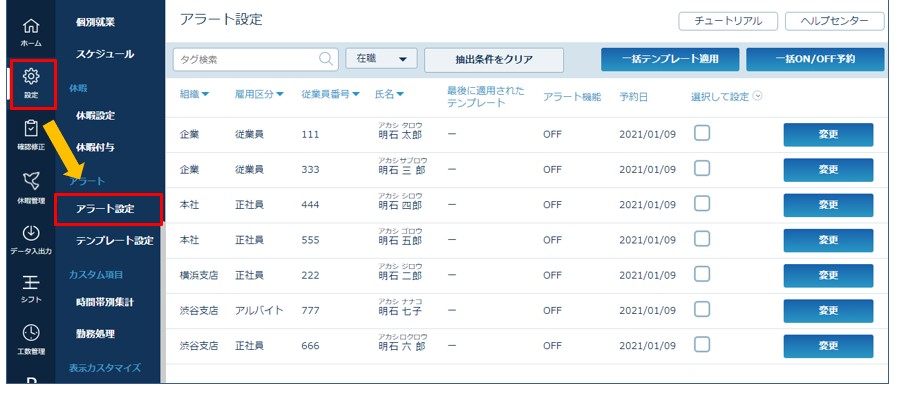The width and height of the screenshot is (898, 396).
Task: Open the 休暇管理 airplane icon
Action: (31, 187)
